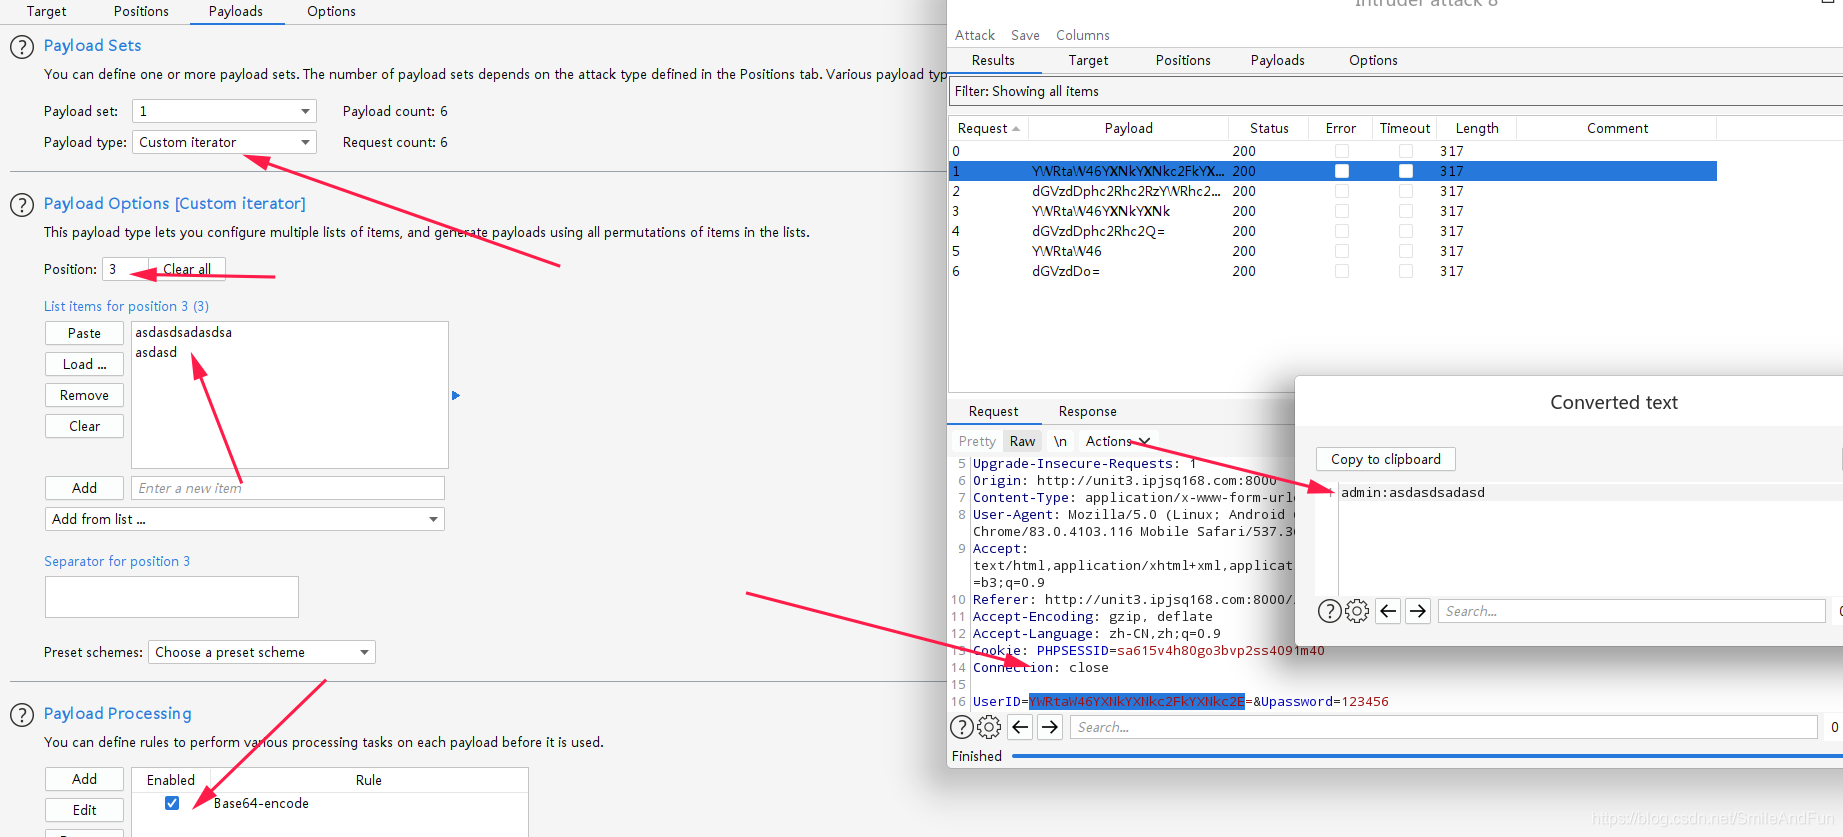The width and height of the screenshot is (1843, 837).
Task: Toggle Timeout checkbox in selected request 1 row
Action: click(x=1406, y=171)
